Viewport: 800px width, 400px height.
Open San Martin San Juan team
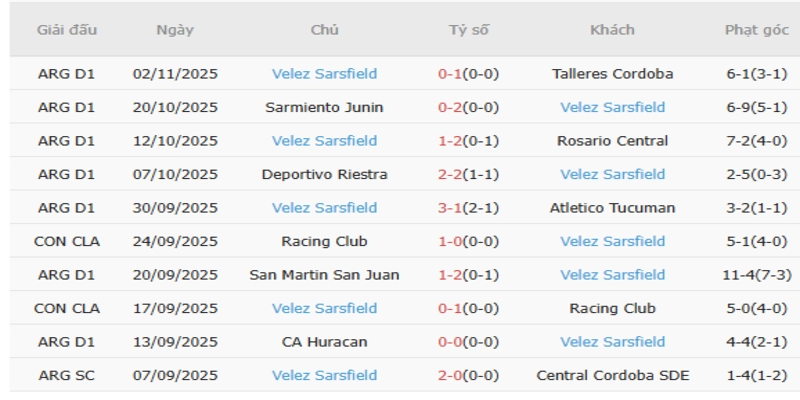[x=324, y=275]
